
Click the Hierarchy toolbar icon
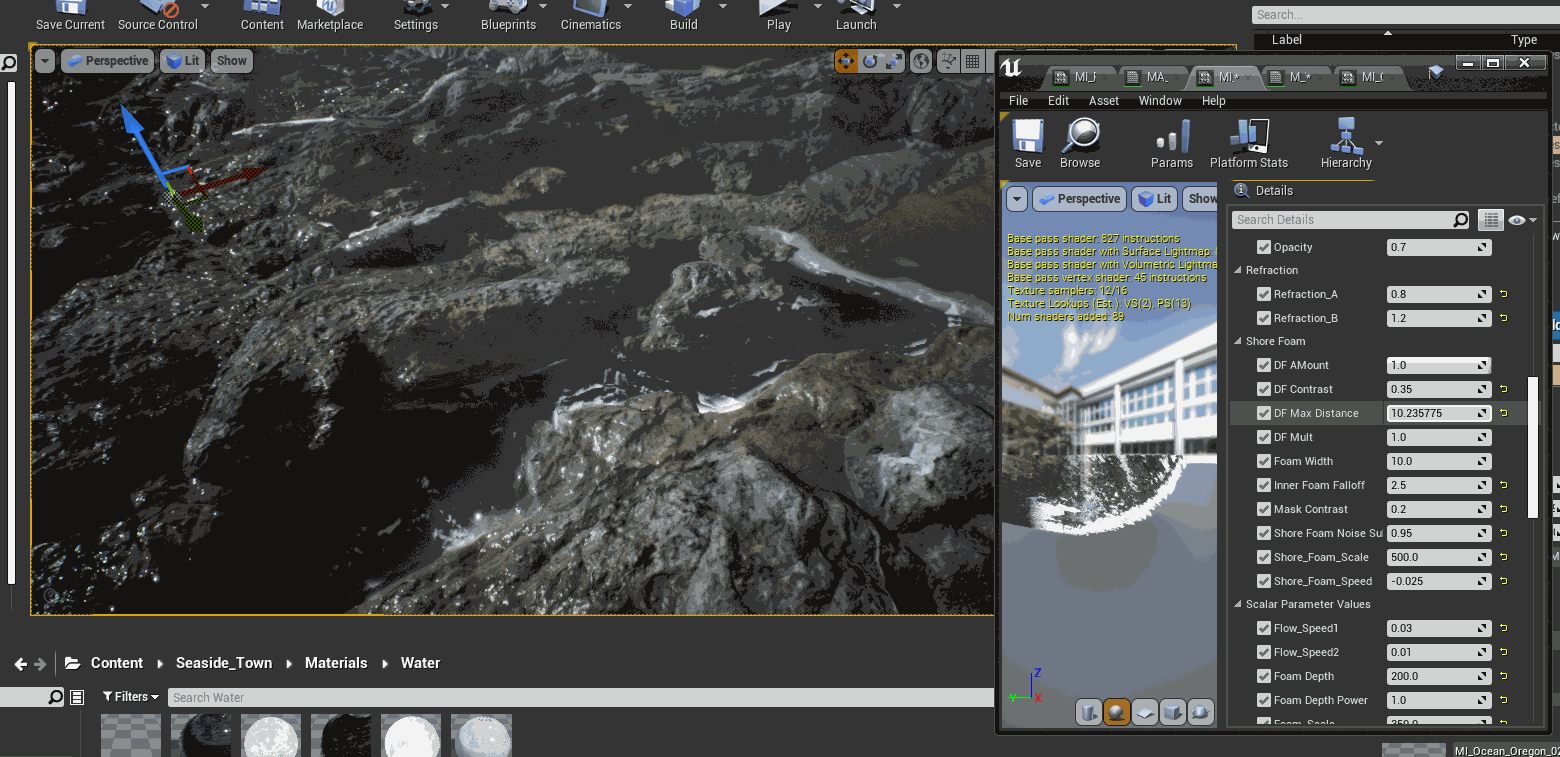click(x=1346, y=144)
